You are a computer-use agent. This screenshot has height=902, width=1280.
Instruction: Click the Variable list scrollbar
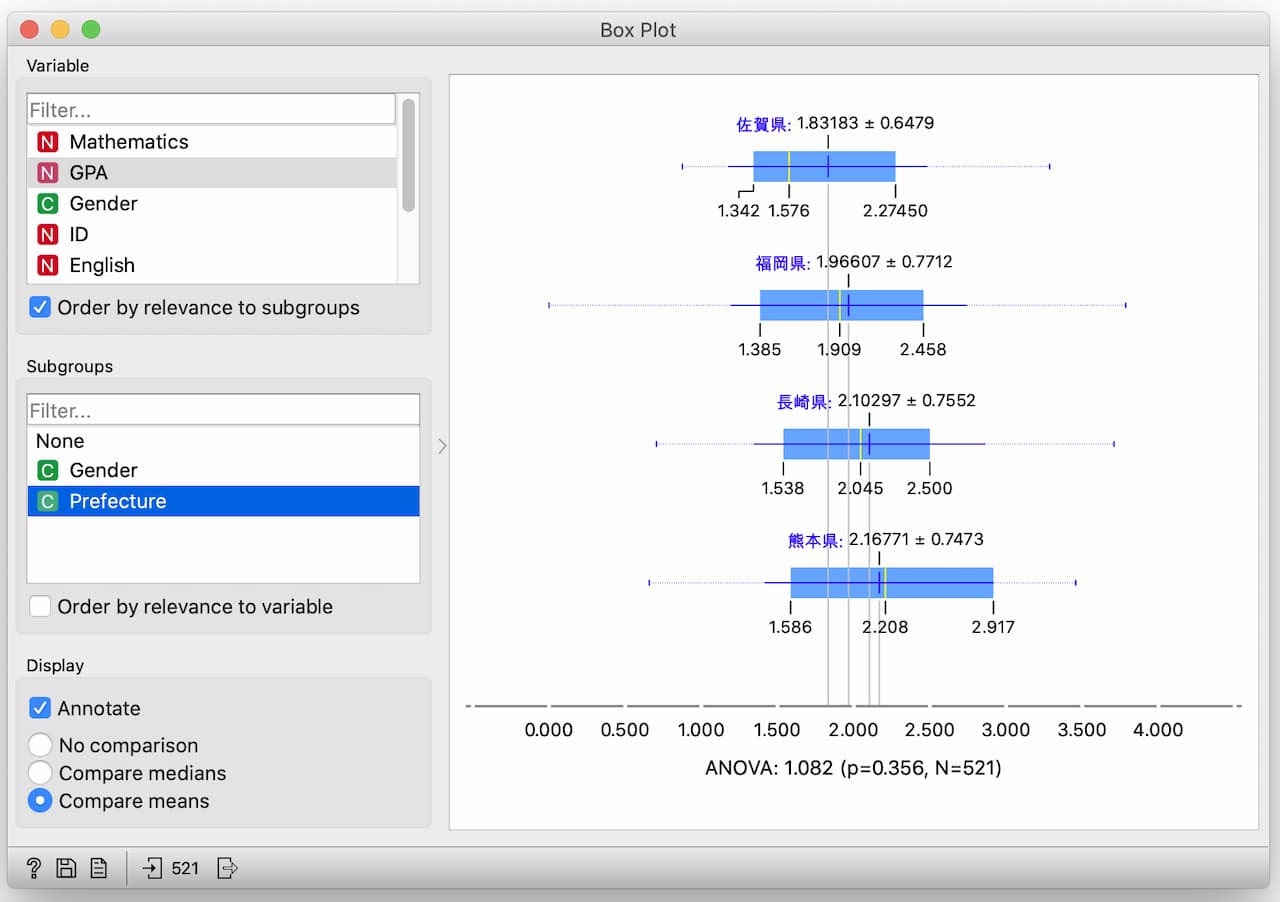(408, 155)
